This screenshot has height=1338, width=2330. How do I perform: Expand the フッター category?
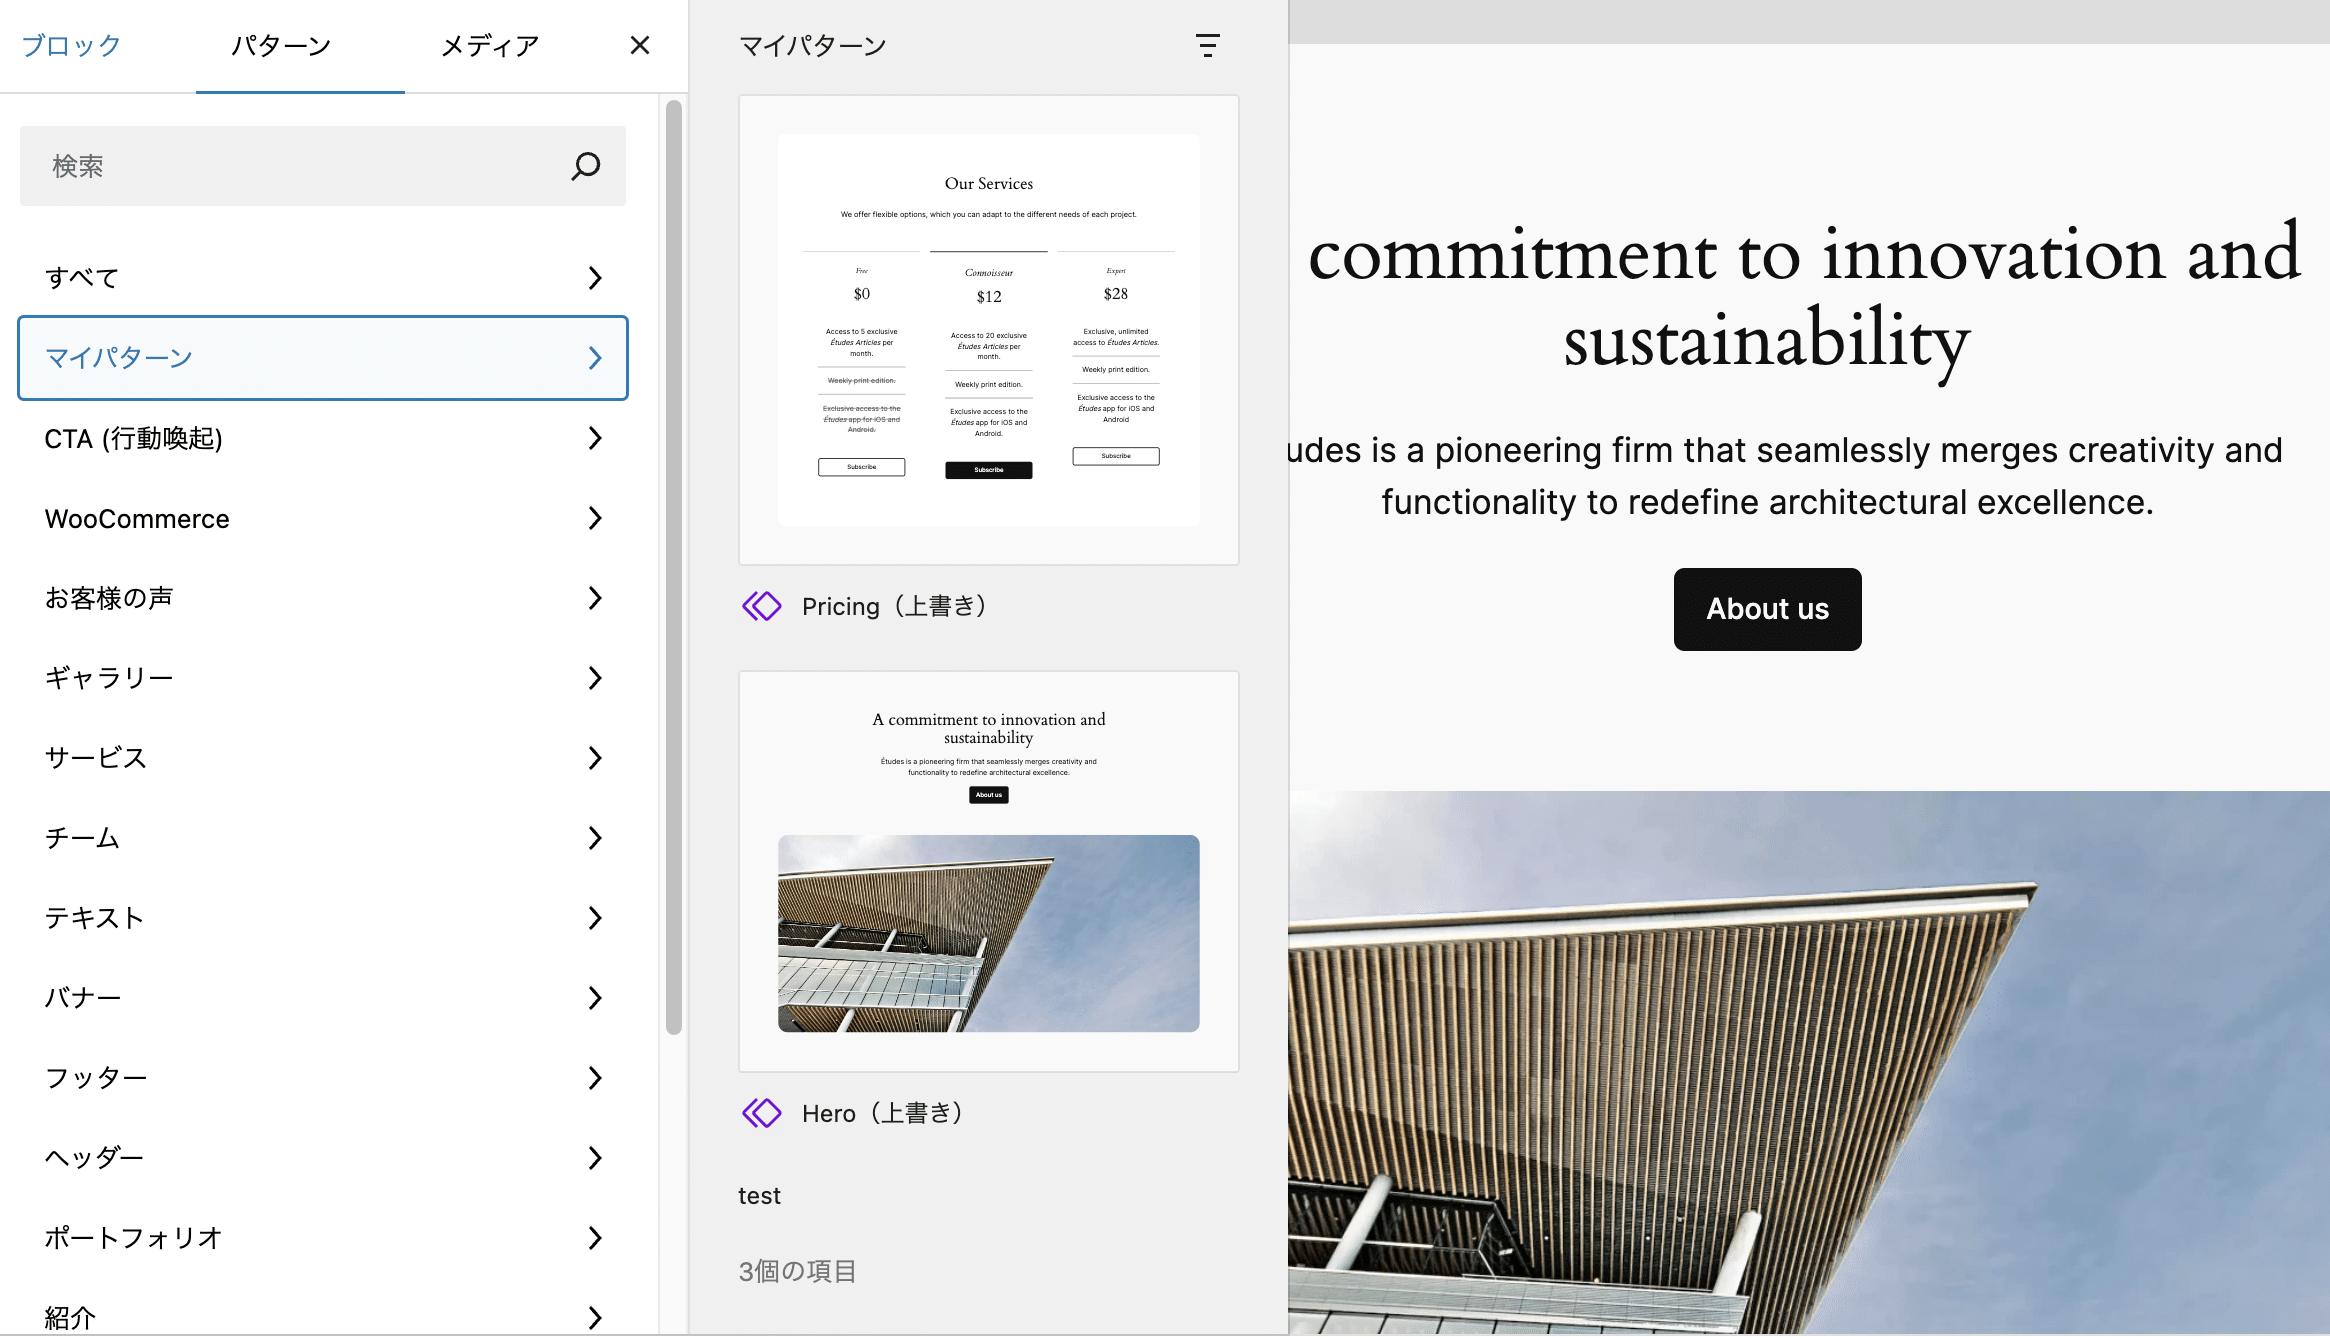[320, 1077]
